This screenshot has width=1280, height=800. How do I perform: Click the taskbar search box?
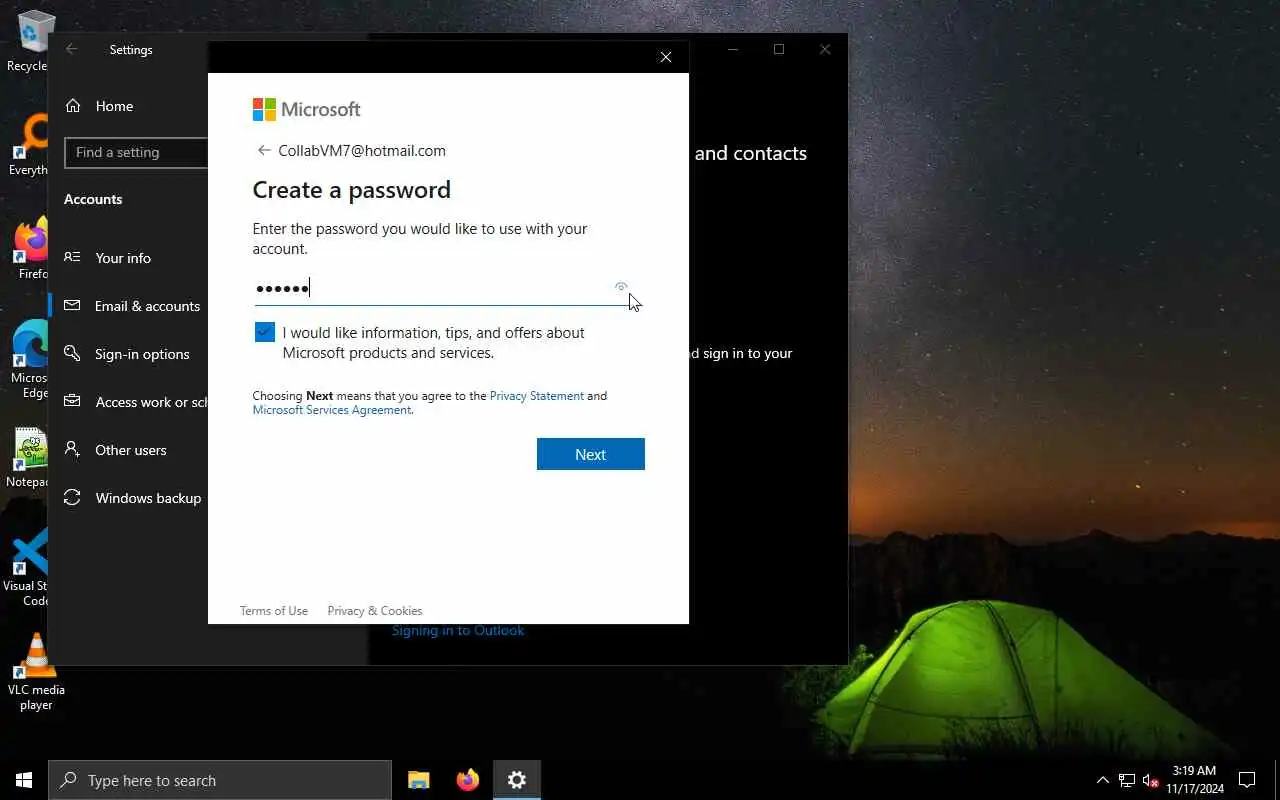coord(220,780)
